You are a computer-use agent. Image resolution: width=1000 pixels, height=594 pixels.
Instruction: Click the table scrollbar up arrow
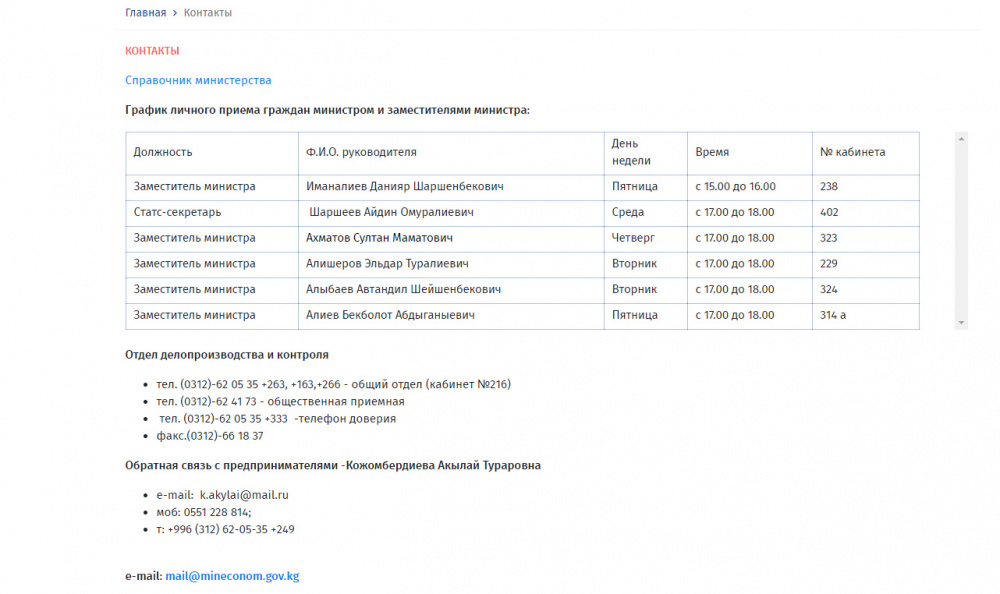click(x=961, y=139)
